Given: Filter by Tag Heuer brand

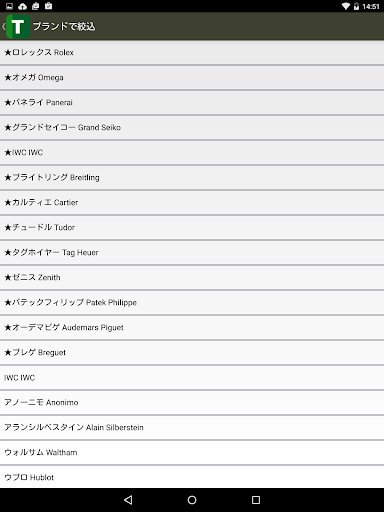Looking at the screenshot, I should point(192,252).
